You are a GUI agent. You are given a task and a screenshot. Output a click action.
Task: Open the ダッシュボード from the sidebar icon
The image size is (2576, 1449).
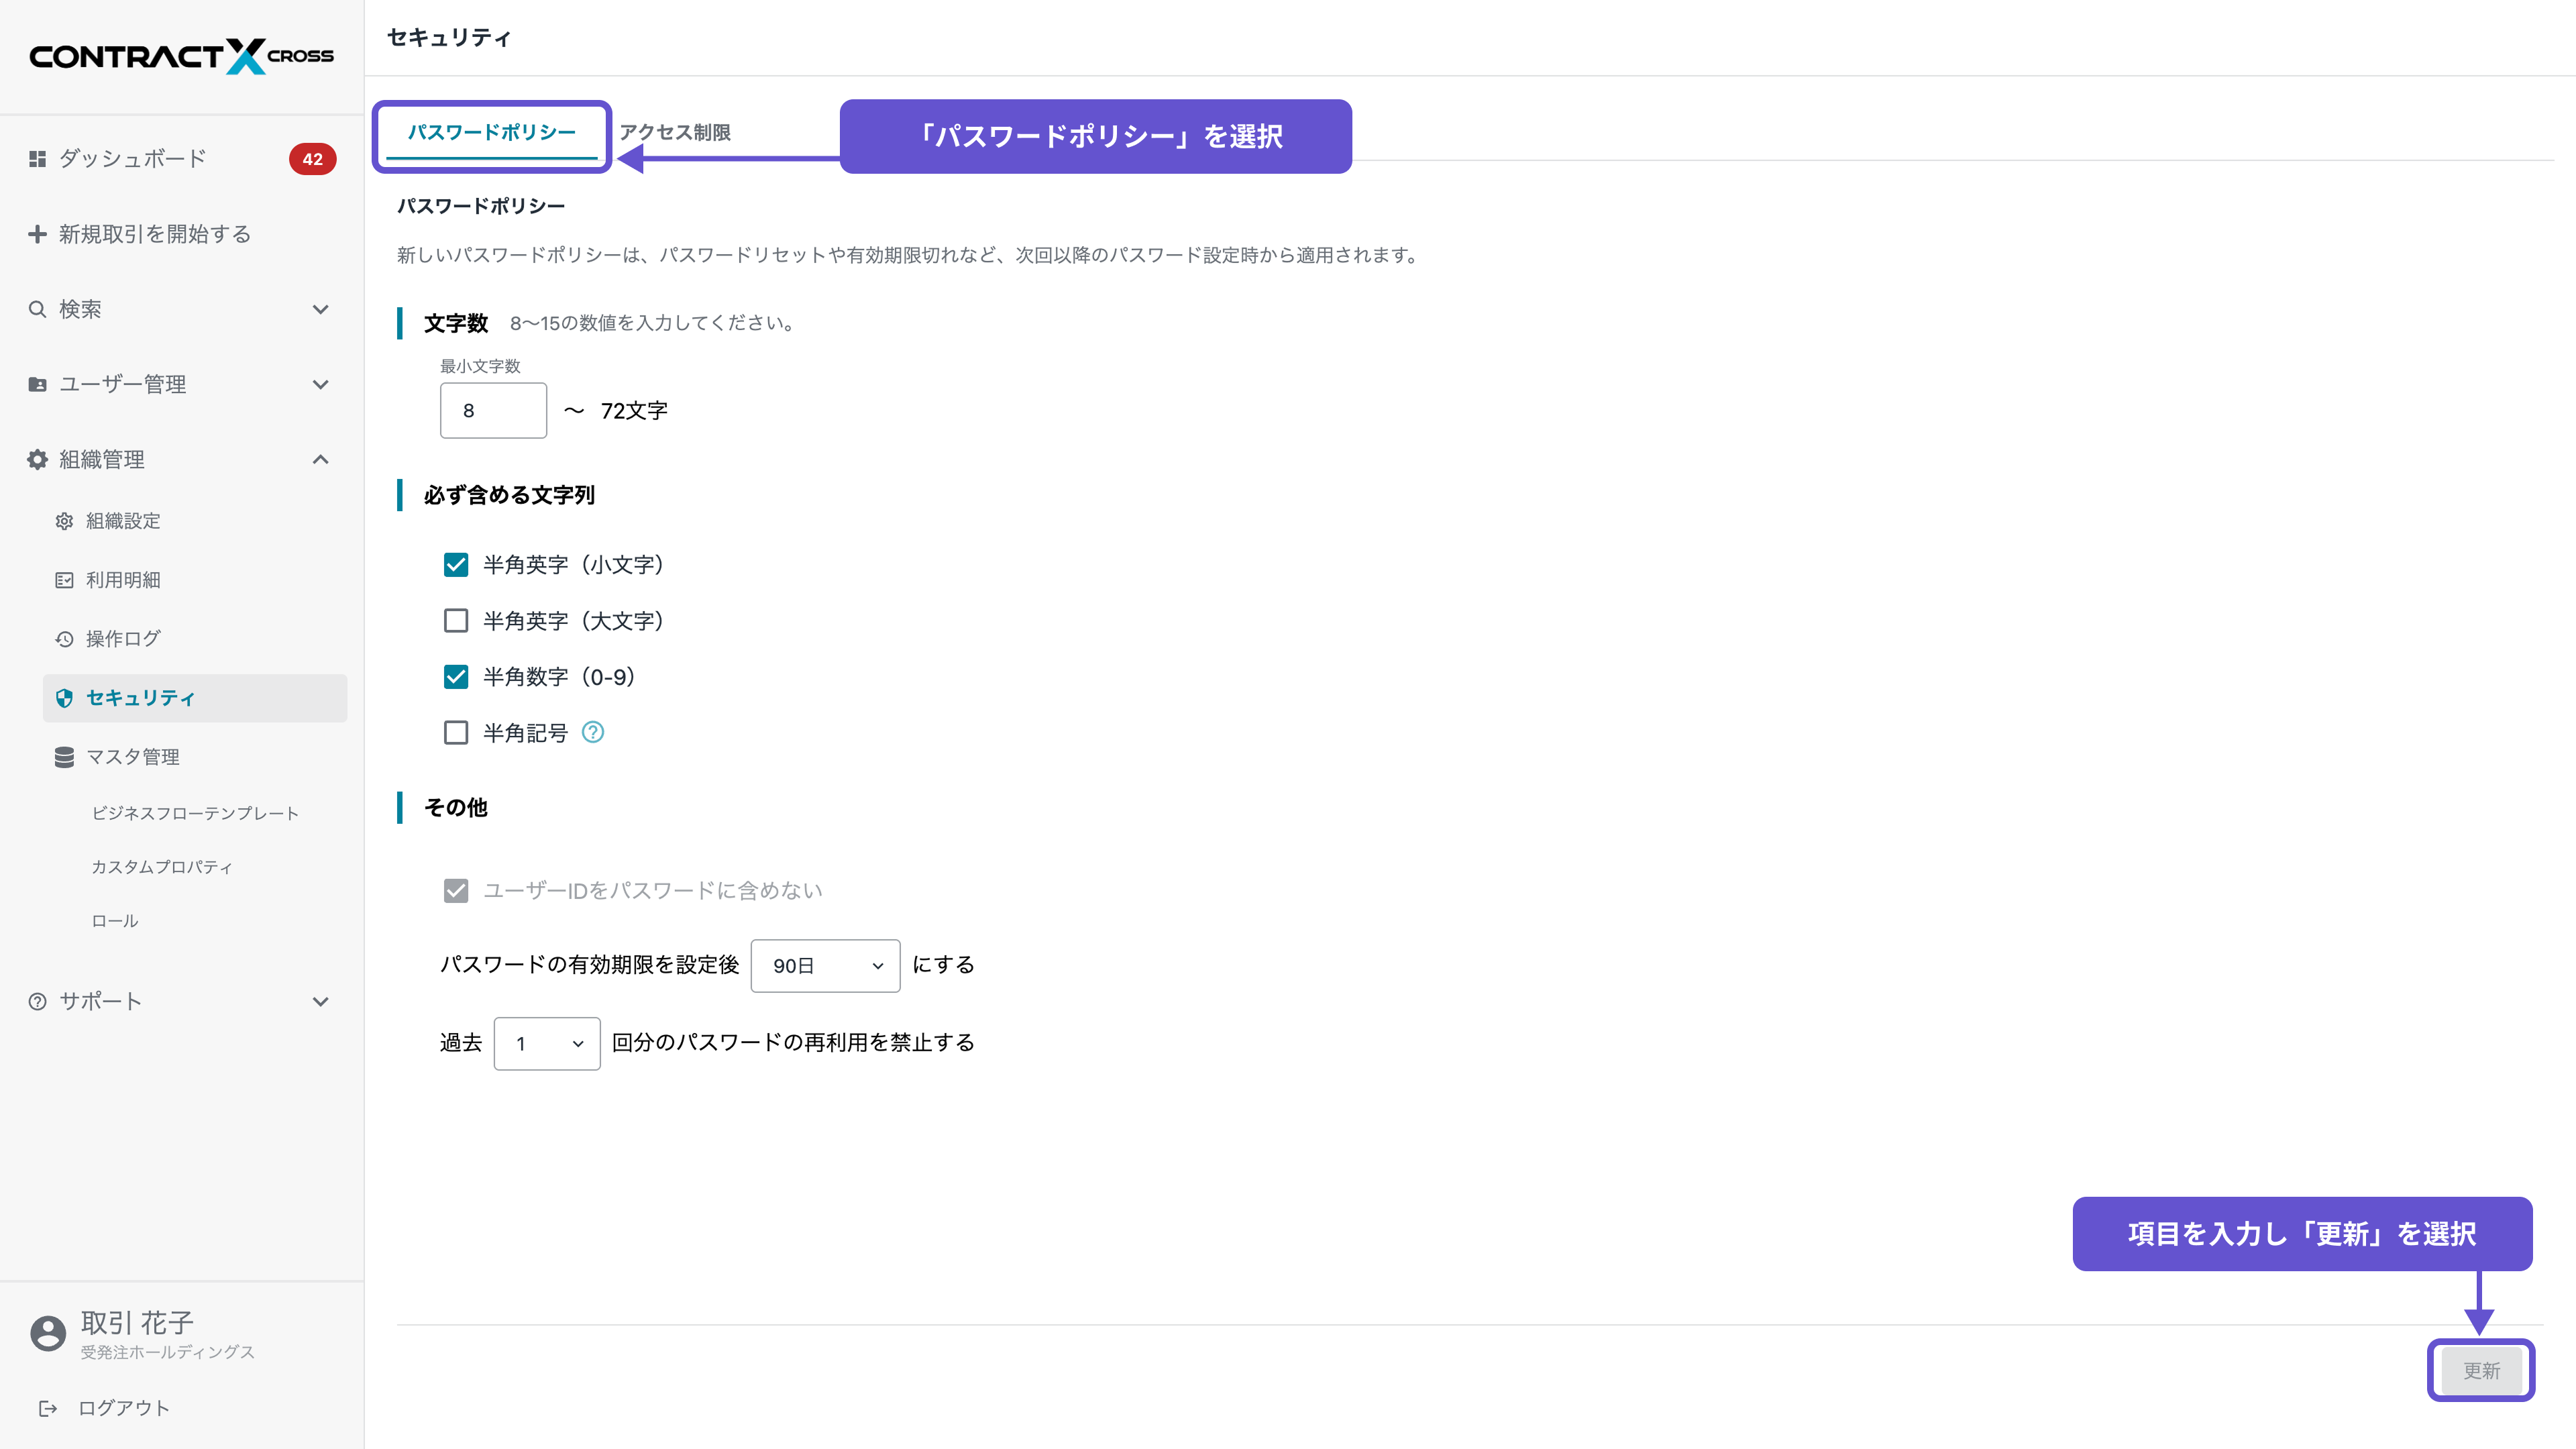37,158
